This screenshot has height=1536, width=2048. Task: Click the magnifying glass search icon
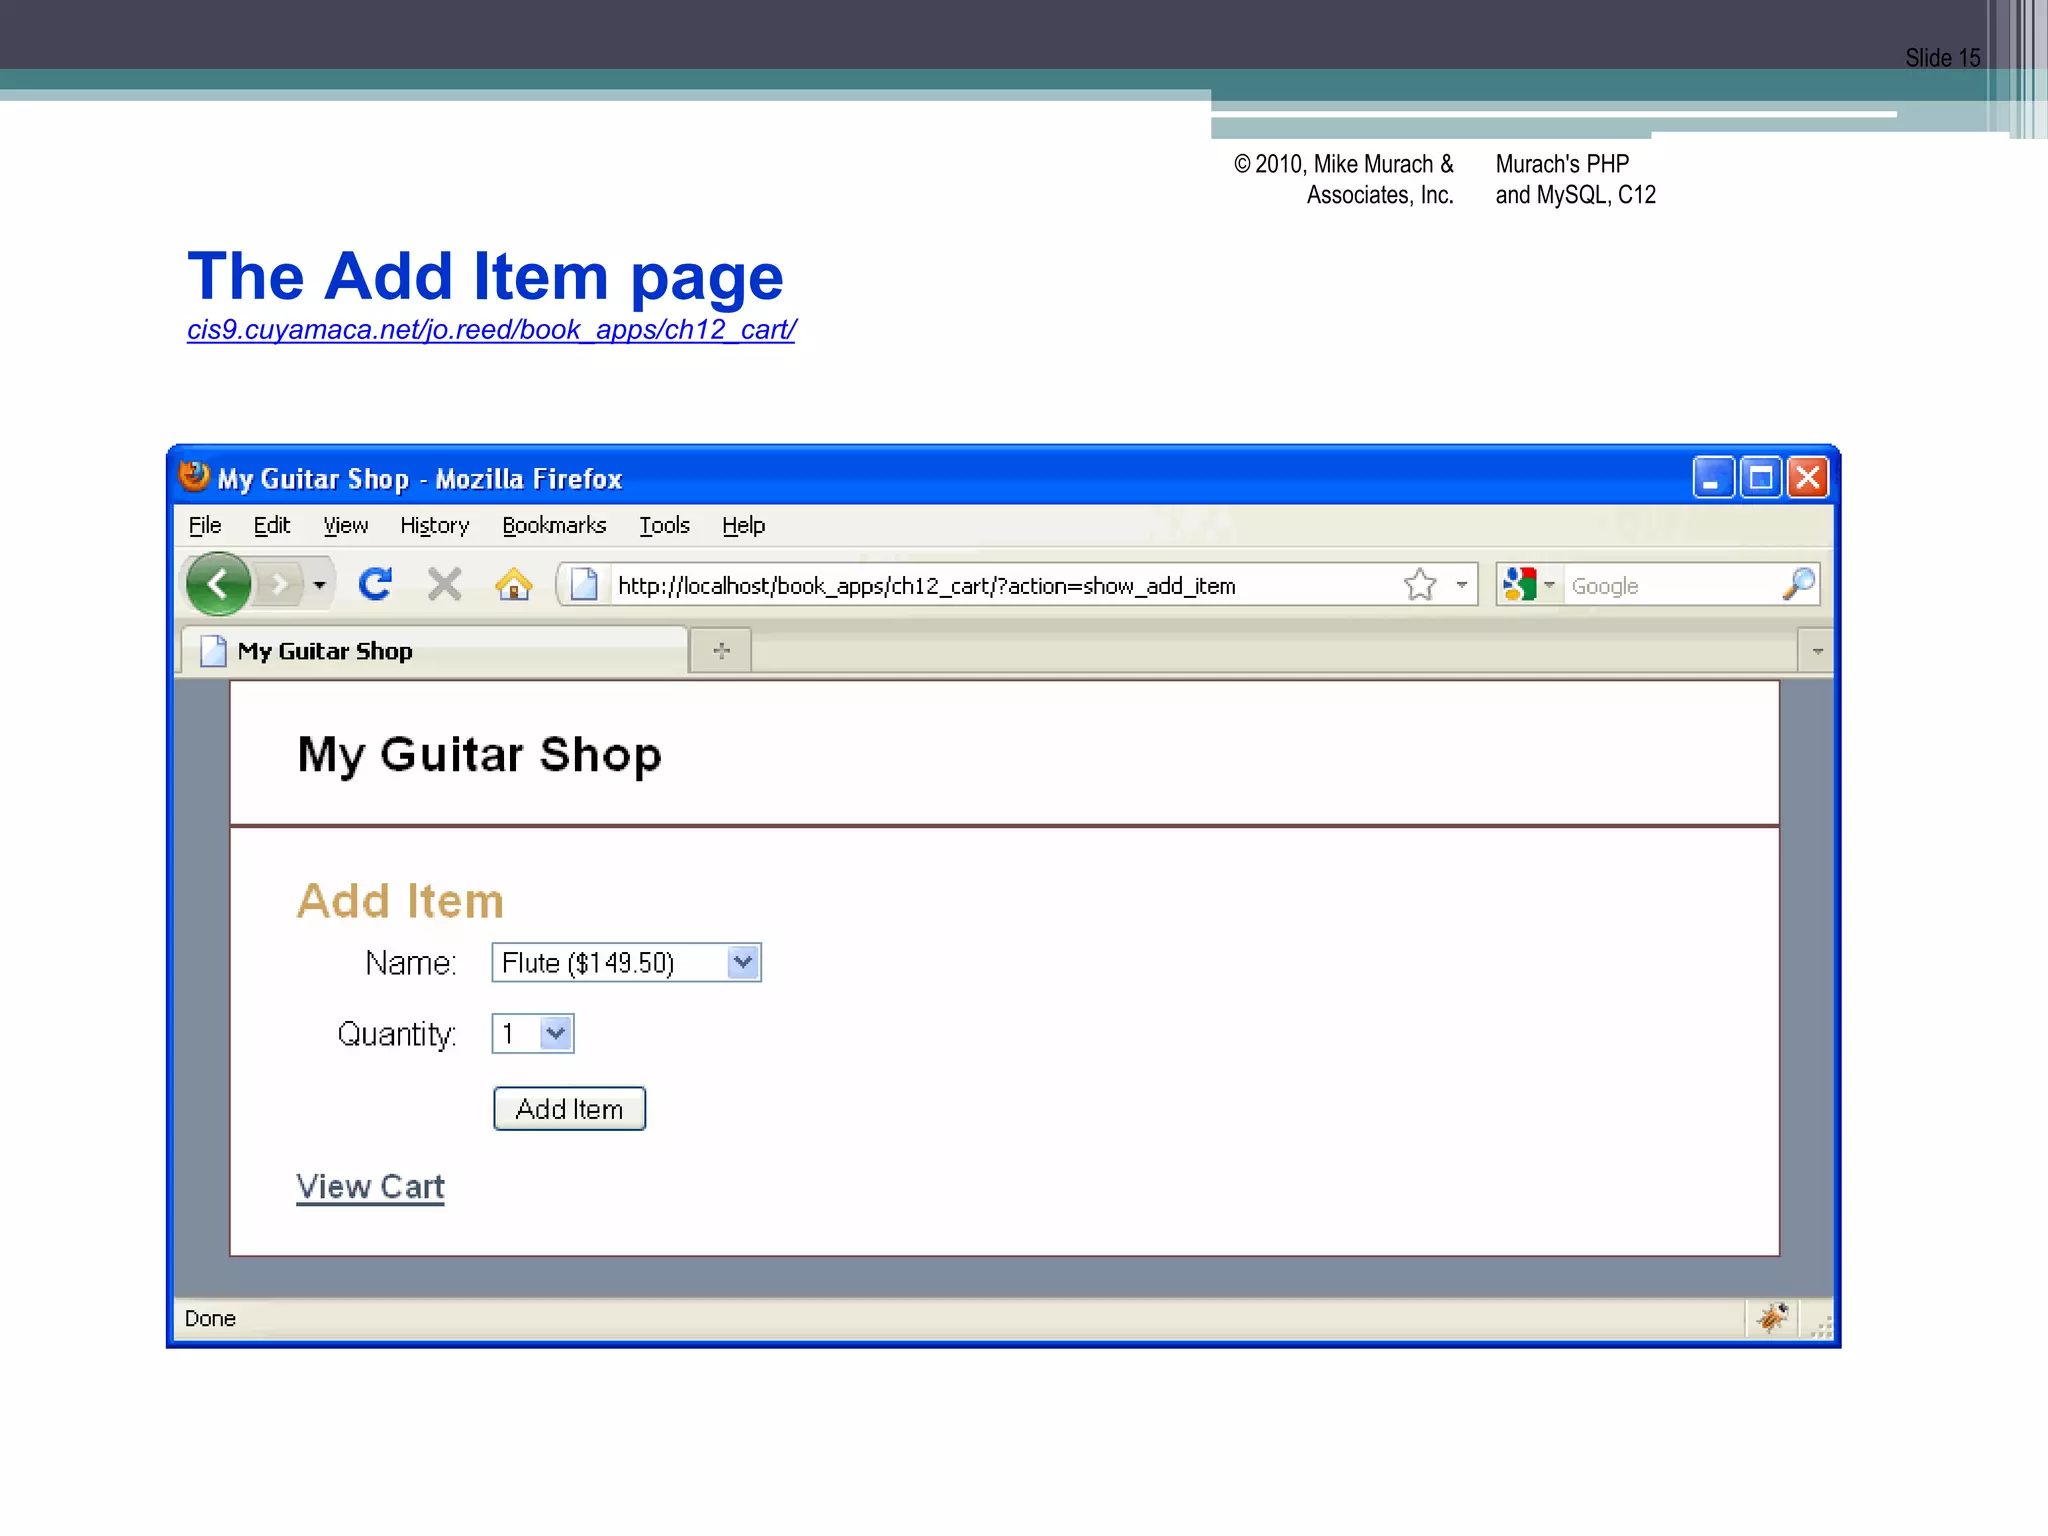(1798, 584)
